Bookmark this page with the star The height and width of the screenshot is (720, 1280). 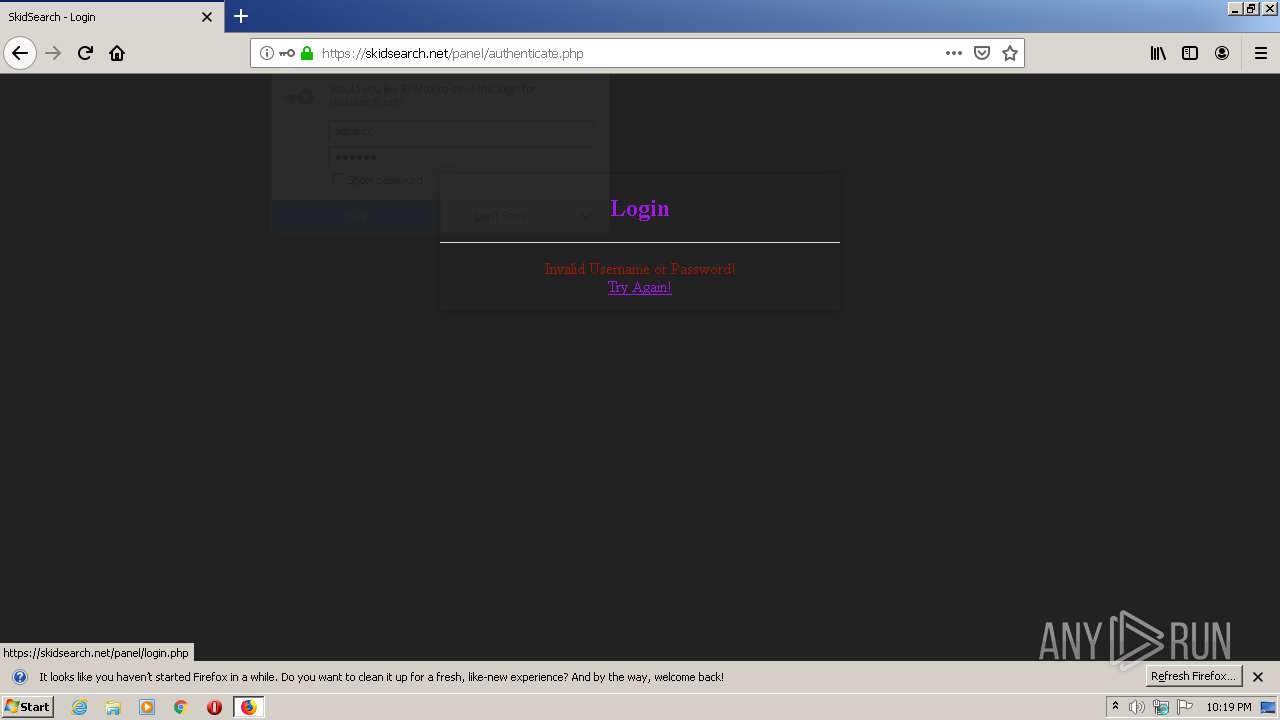[1010, 53]
